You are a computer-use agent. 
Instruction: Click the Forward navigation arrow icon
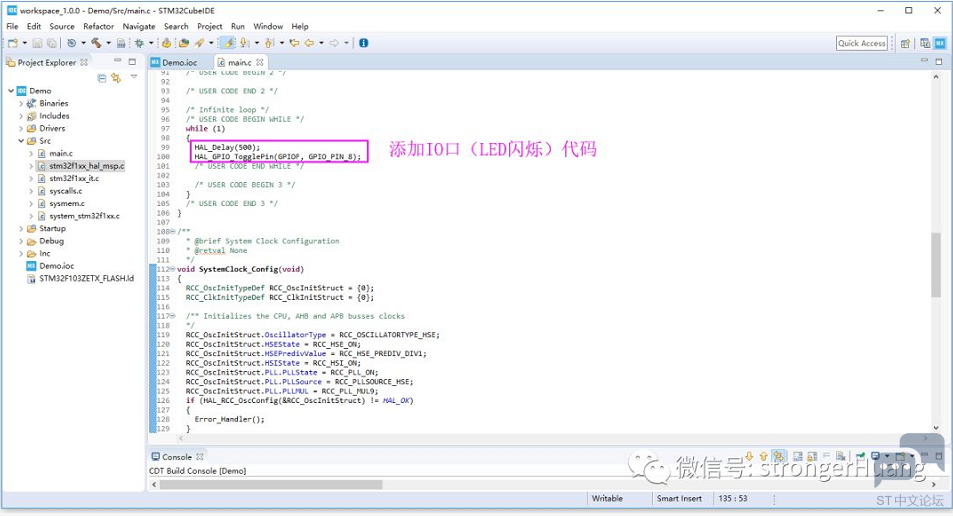click(x=334, y=43)
